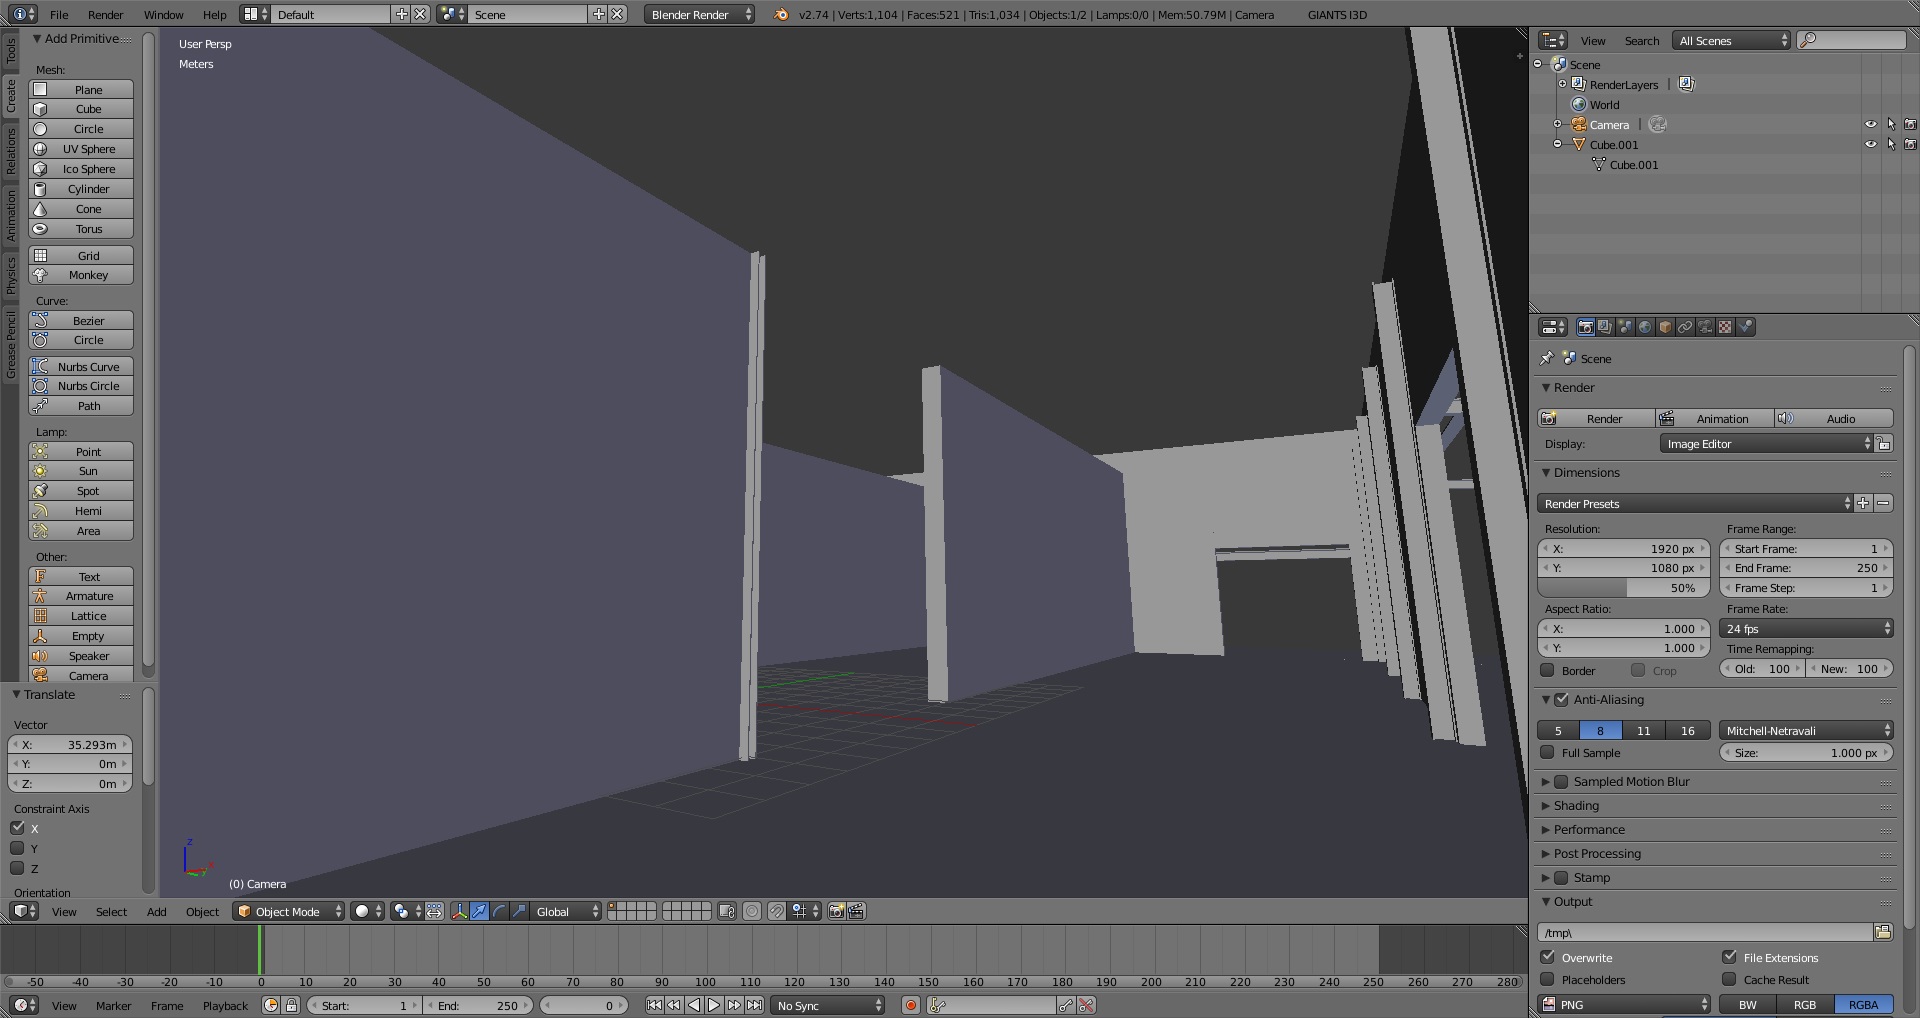Open the 24 fps frame rate dropdown
This screenshot has width=1920, height=1018.
click(1806, 628)
